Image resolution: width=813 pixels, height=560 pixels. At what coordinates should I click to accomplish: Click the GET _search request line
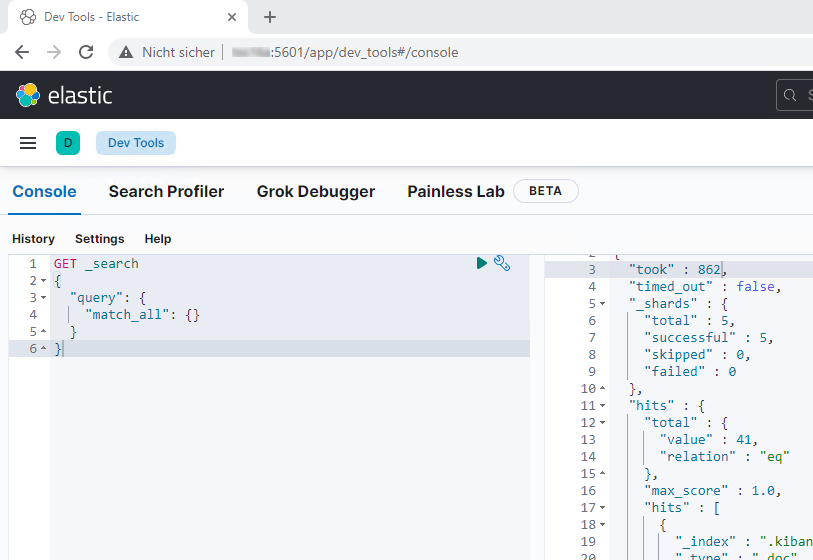tap(96, 263)
